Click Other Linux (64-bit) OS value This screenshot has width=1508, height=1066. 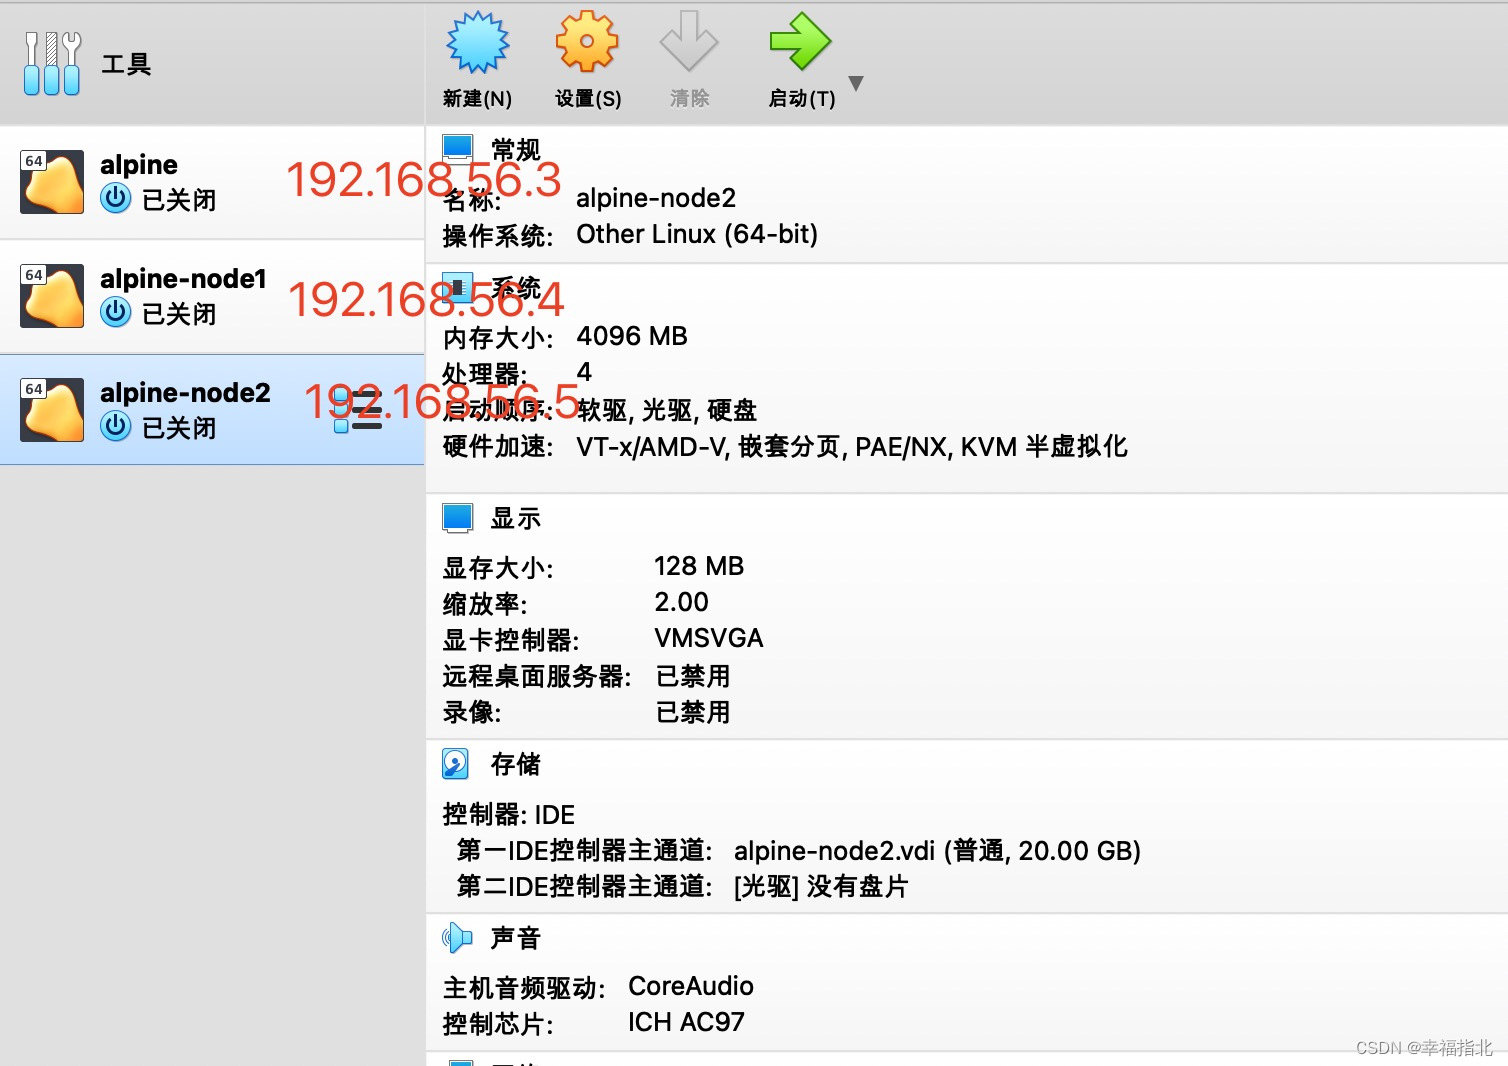697,234
